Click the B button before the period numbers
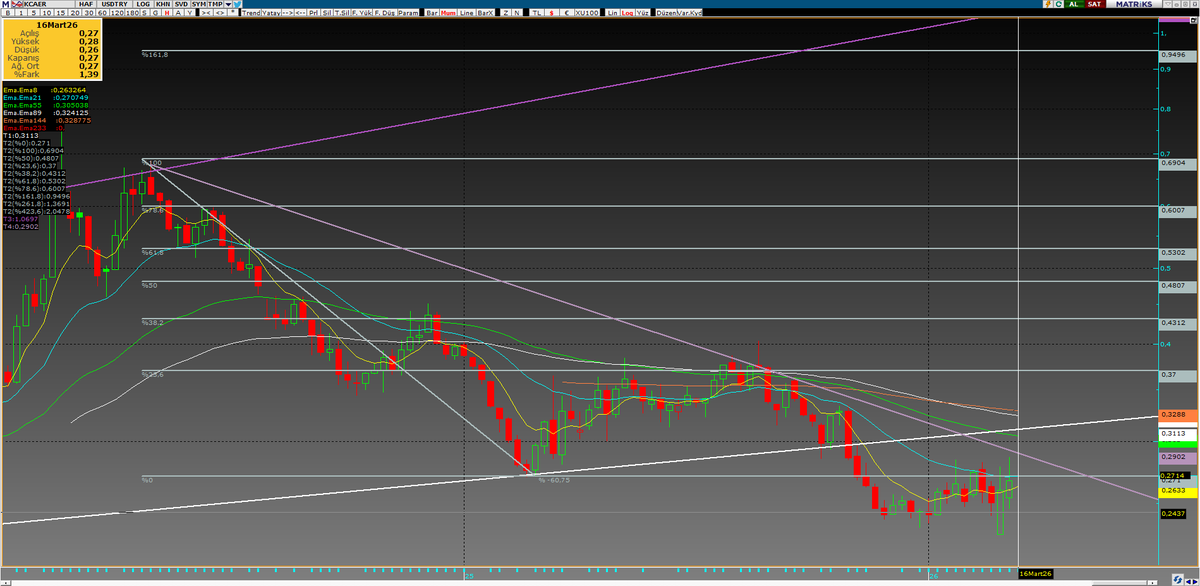 8,13
